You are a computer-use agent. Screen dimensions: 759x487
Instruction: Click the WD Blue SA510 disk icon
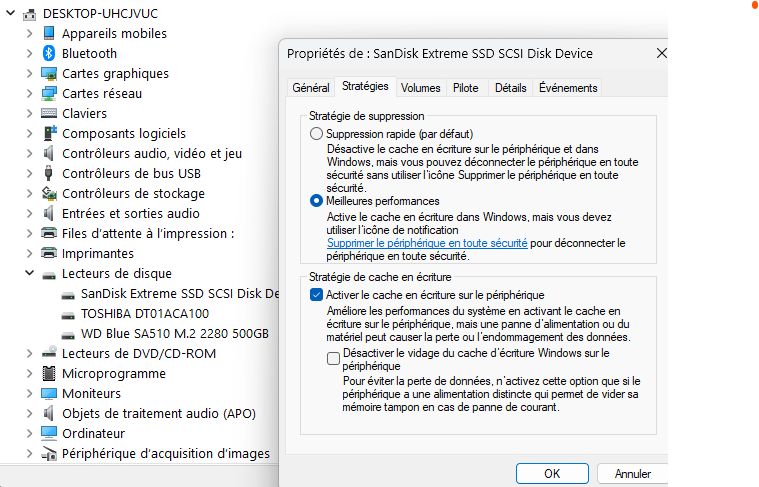point(68,335)
